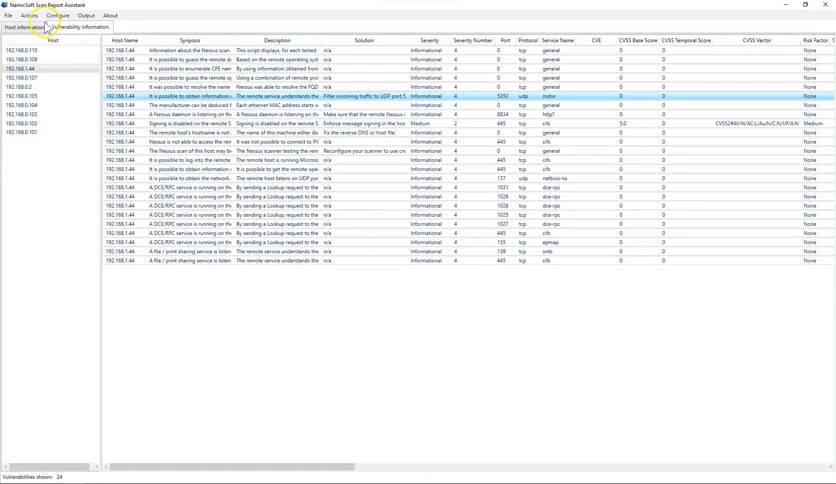This screenshot has width=836, height=484.
Task: Click port value 1028
Action: click(x=502, y=205)
